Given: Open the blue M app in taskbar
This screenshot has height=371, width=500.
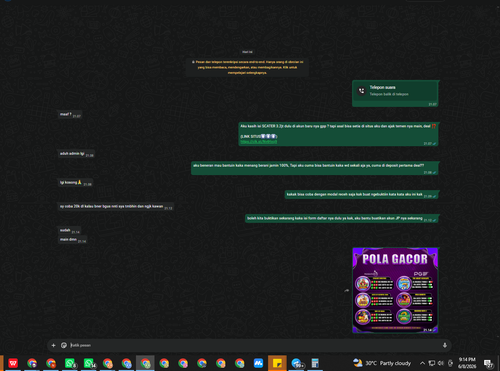Looking at the screenshot, I should tap(258, 363).
